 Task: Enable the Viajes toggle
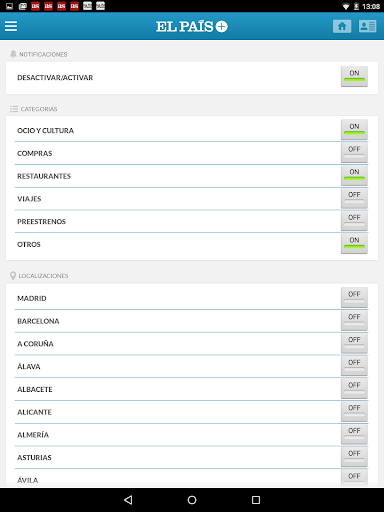[354, 198]
